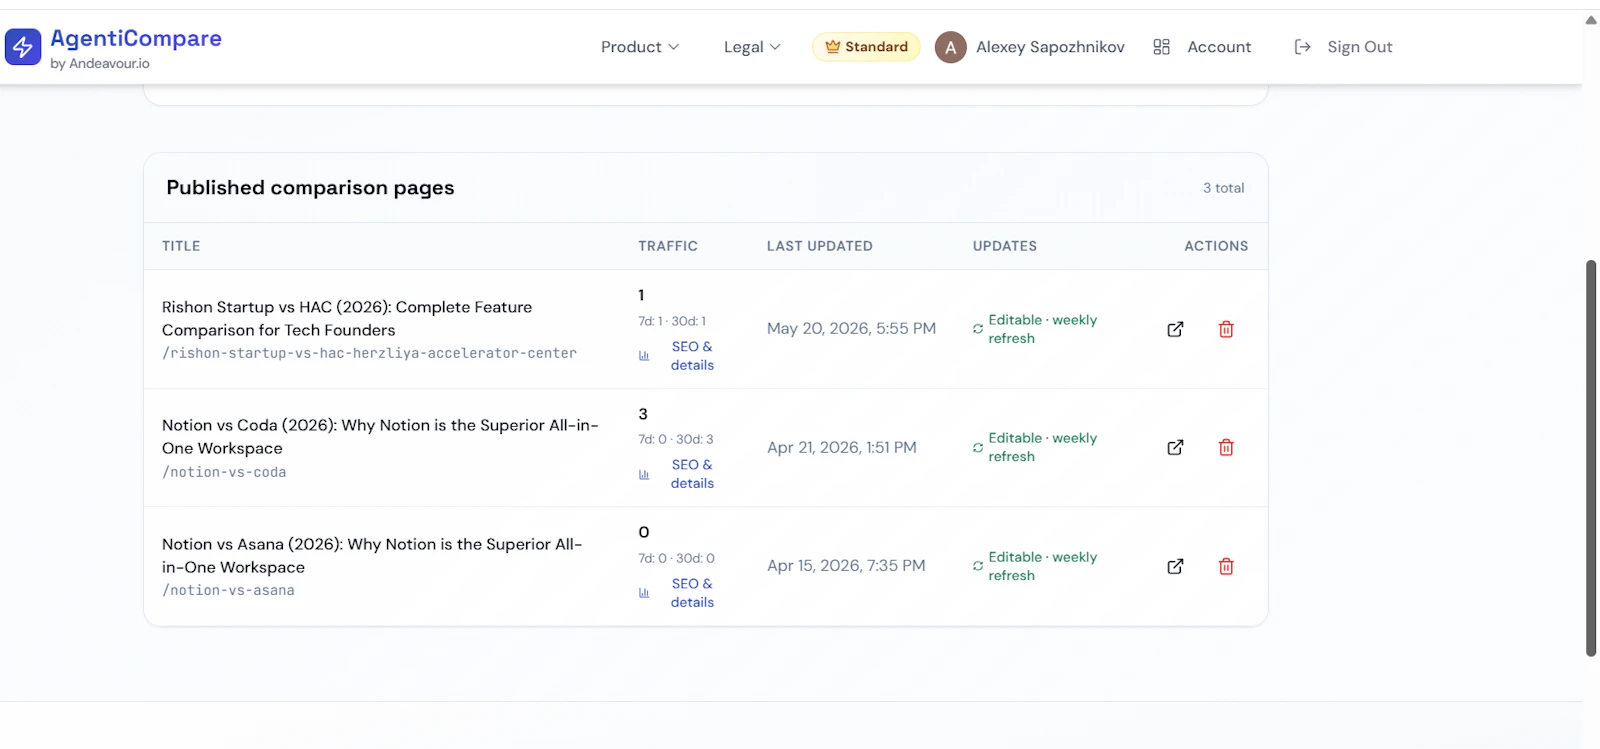Delete the Notion vs Coda comparison page
The height and width of the screenshot is (749, 1600).
click(1226, 447)
